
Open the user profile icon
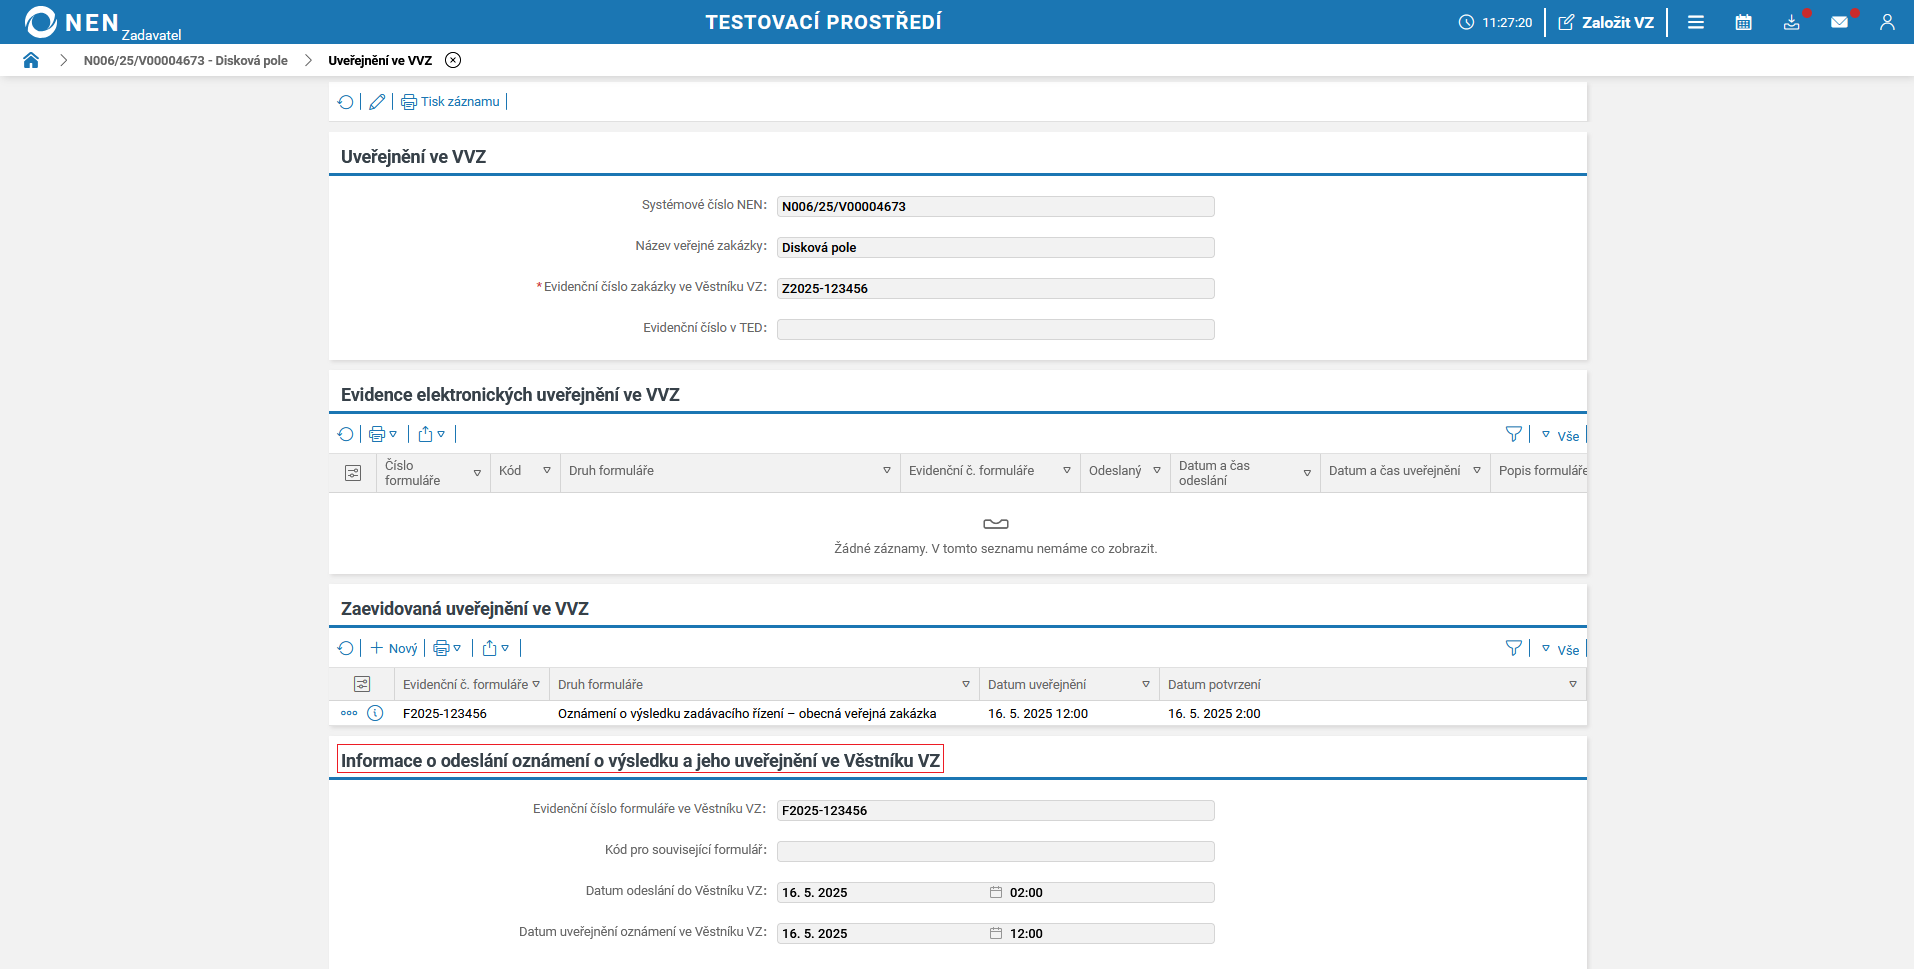tap(1887, 22)
